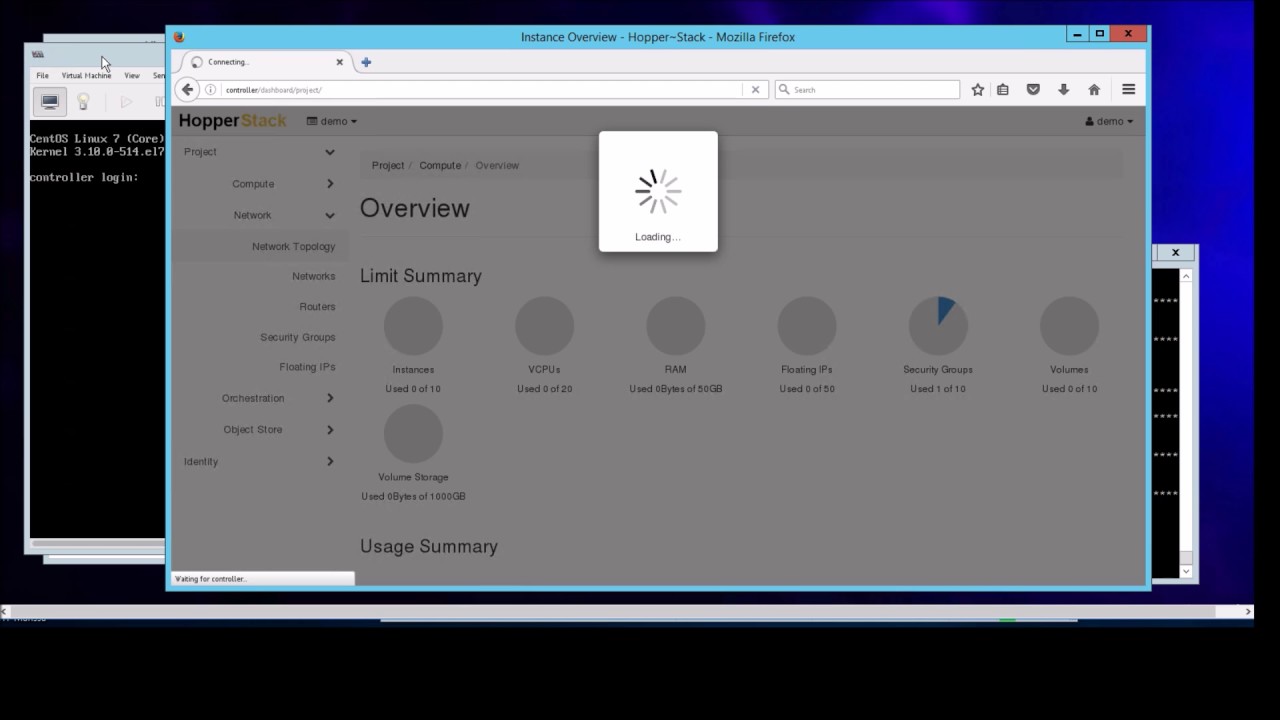Click the desktop horizontal scrollbar left arrow
Screen dimensions: 1280x720
[5, 611]
